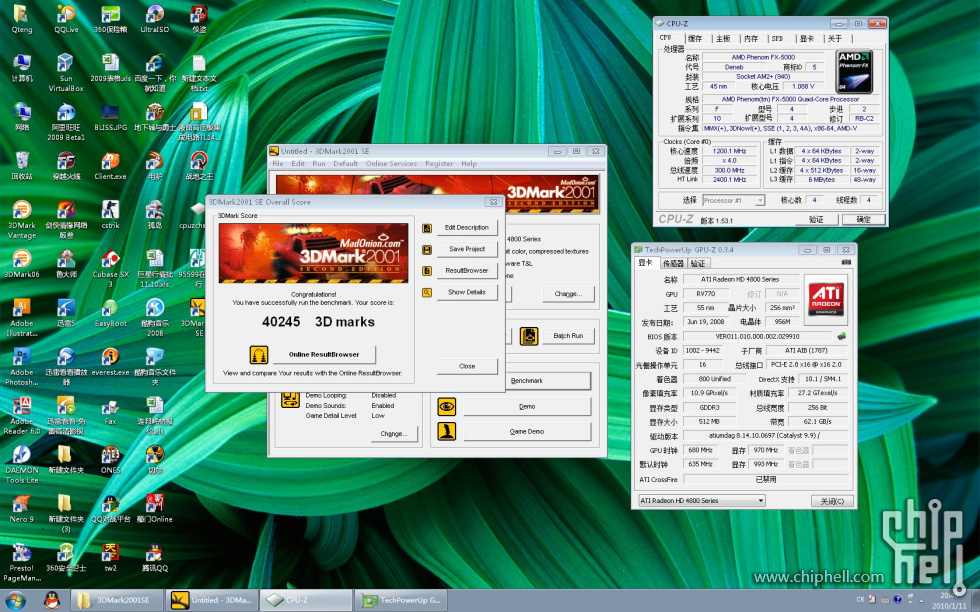Screen dimensions: 980x612
Task: Open the File menu in 3DMark2001
Action: 278,164
